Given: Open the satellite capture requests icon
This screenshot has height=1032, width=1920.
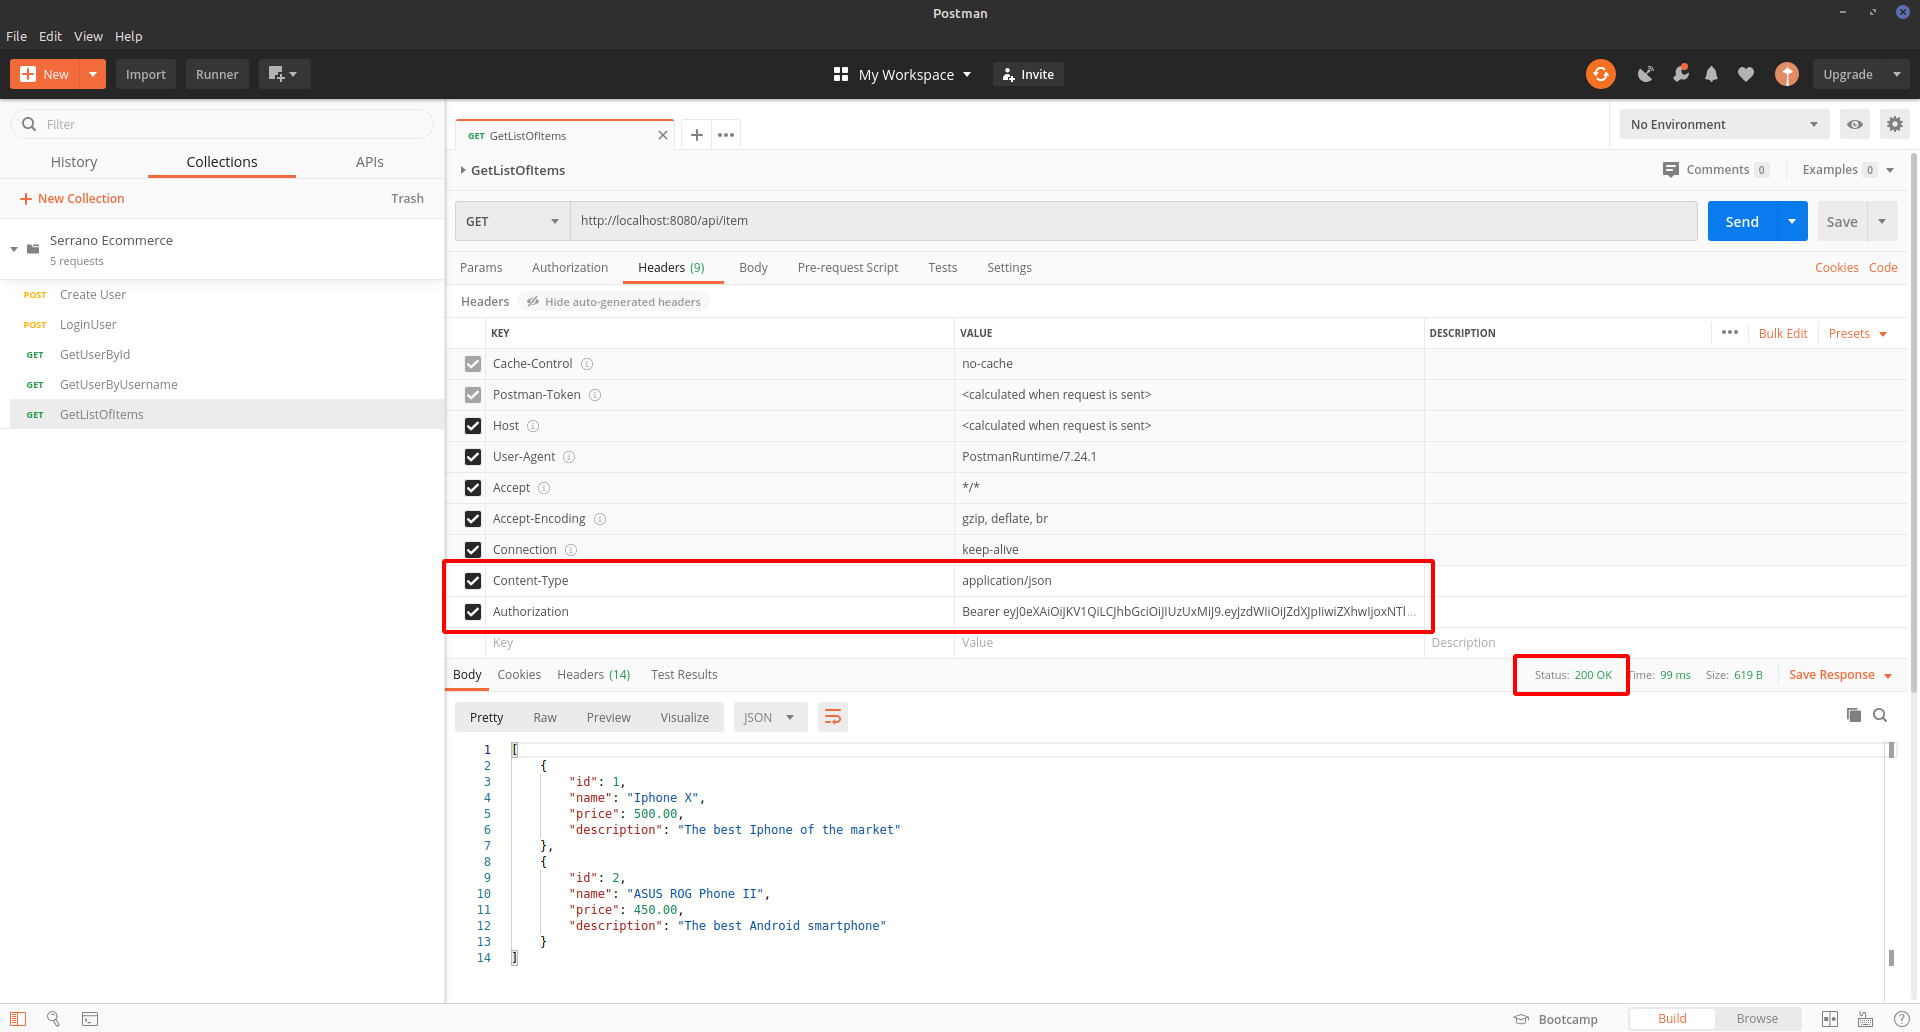Looking at the screenshot, I should (1645, 74).
